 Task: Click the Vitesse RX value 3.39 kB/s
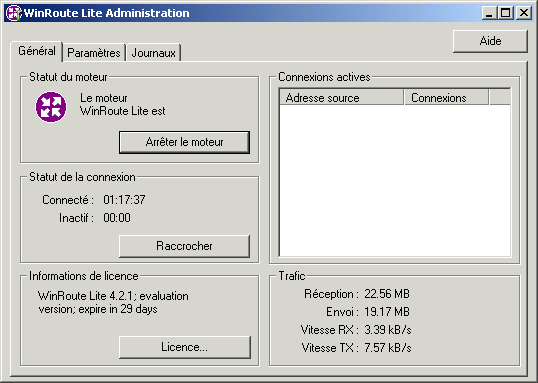pyautogui.click(x=388, y=330)
